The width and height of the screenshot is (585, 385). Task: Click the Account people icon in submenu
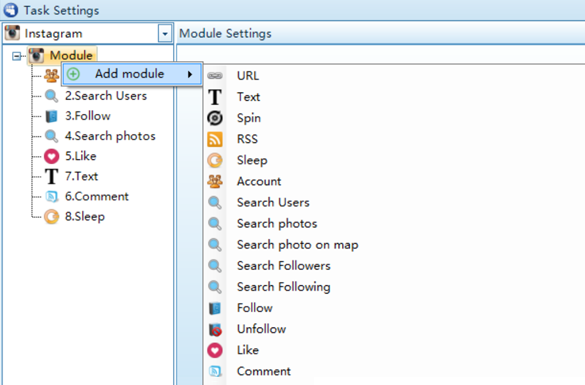click(215, 181)
